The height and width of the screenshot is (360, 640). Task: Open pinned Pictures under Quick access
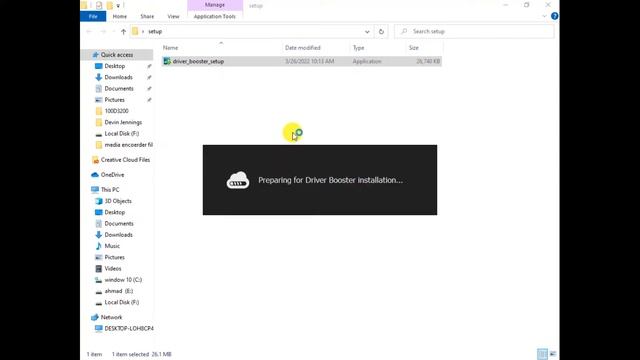pyautogui.click(x=115, y=100)
